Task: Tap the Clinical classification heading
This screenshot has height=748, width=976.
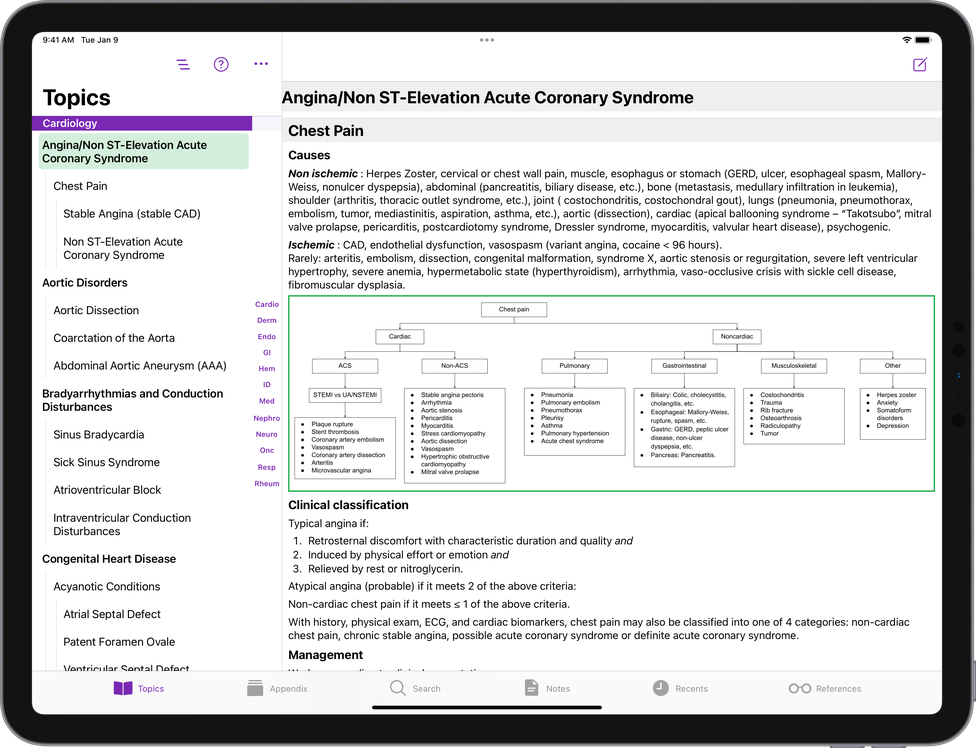Action: point(348,505)
